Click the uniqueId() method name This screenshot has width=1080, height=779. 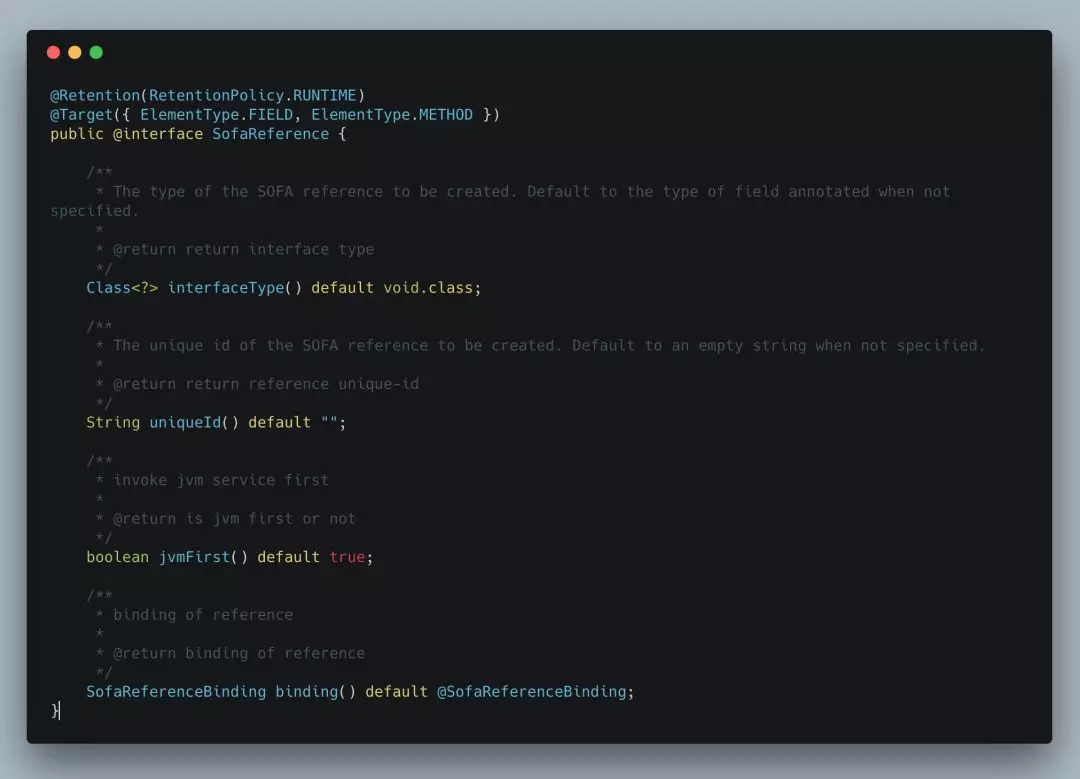click(194, 422)
